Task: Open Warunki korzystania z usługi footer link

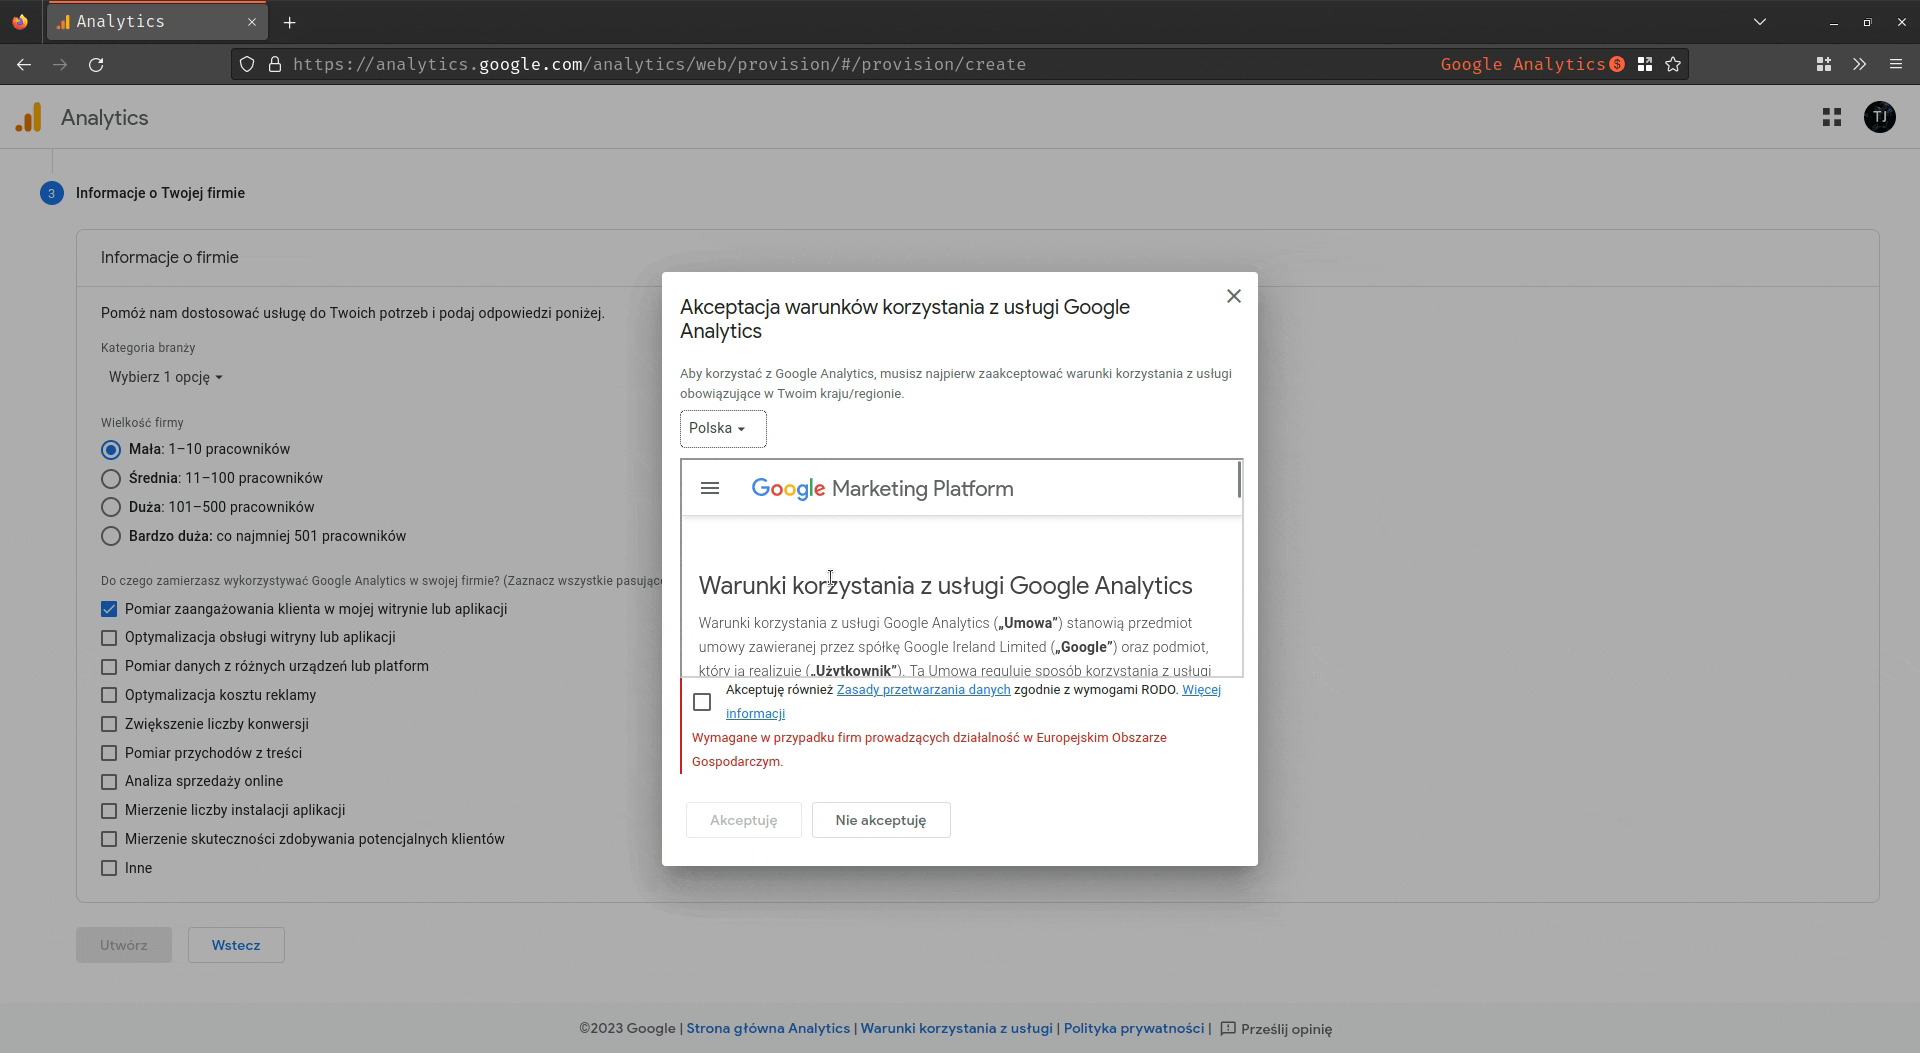Action: (x=956, y=1029)
